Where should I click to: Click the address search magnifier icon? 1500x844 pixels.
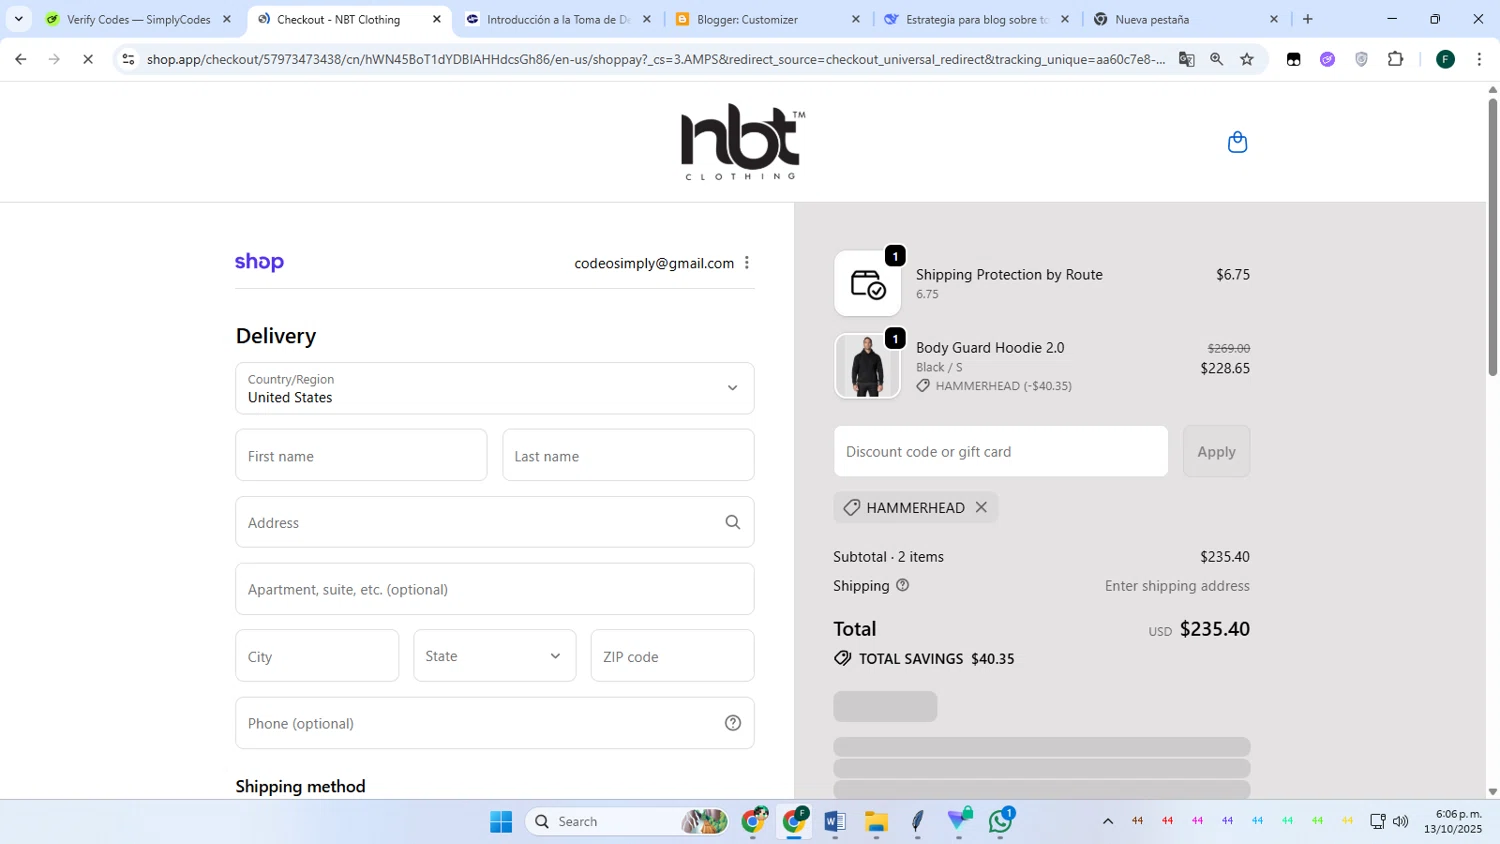point(733,522)
